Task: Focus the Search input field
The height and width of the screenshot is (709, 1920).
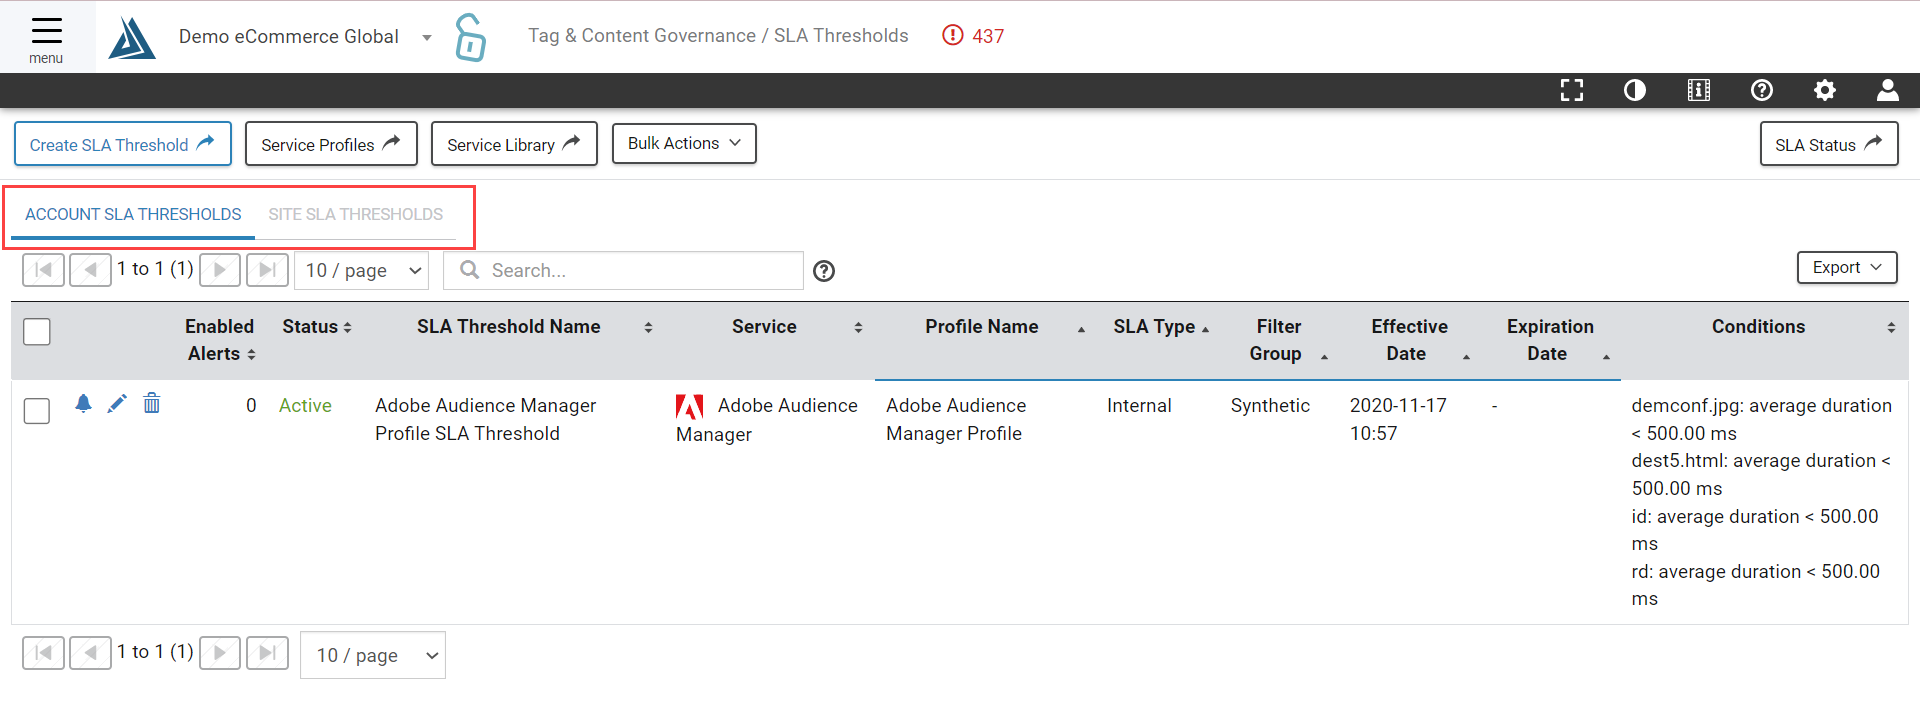Action: (623, 270)
